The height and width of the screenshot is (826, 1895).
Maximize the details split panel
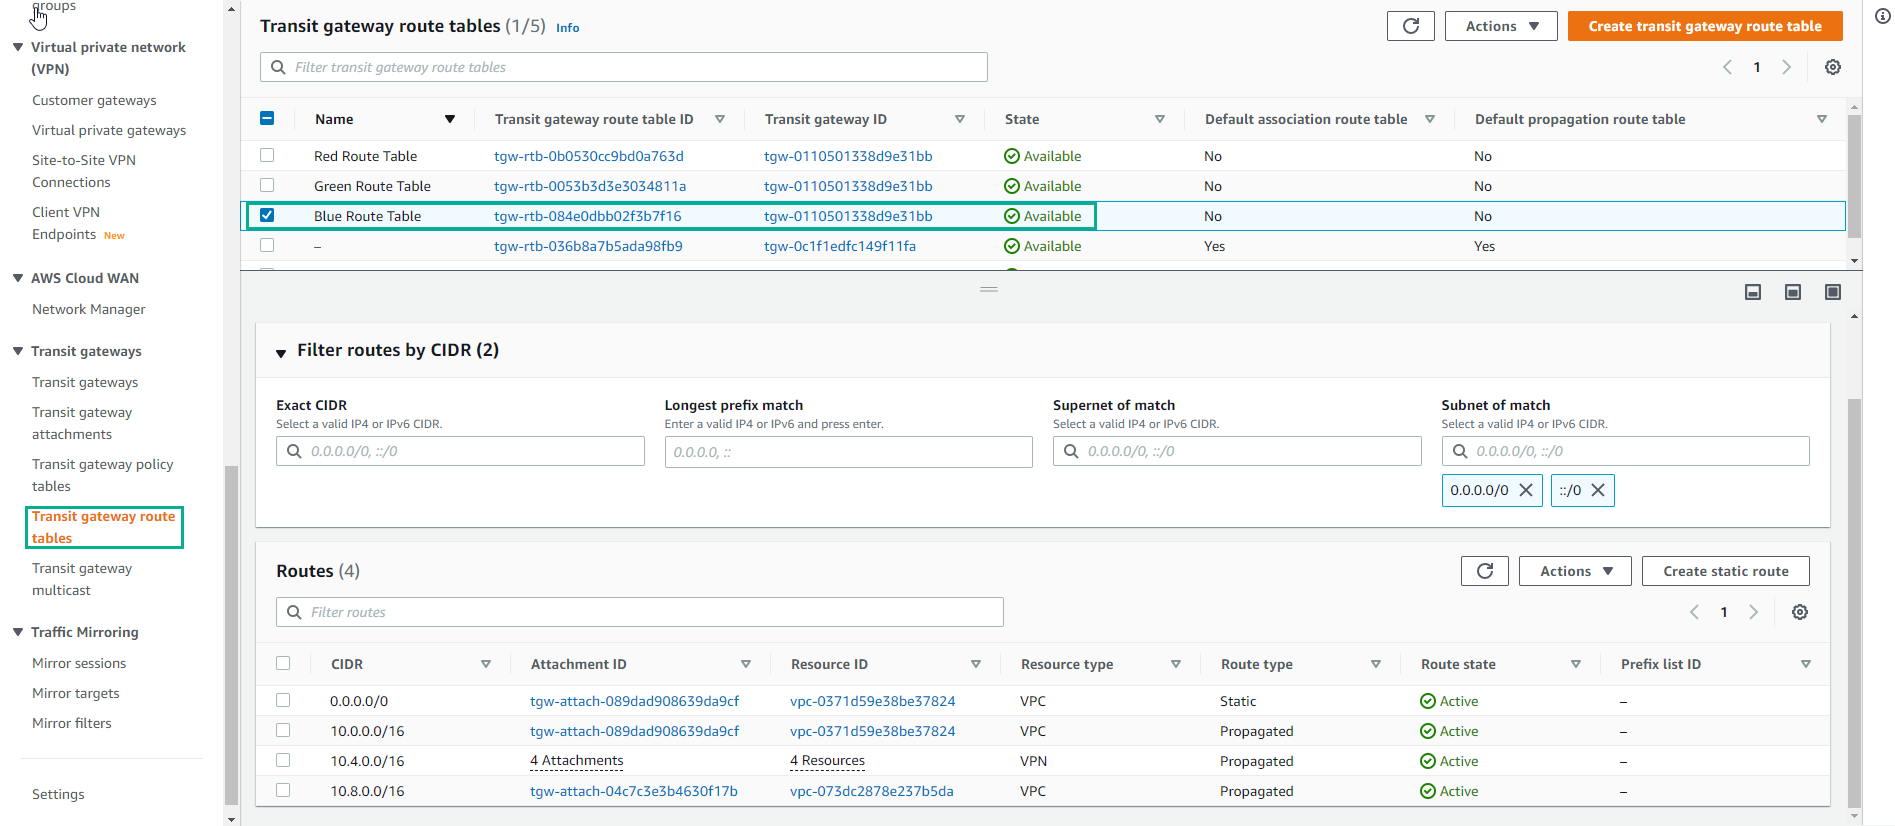(x=1833, y=292)
